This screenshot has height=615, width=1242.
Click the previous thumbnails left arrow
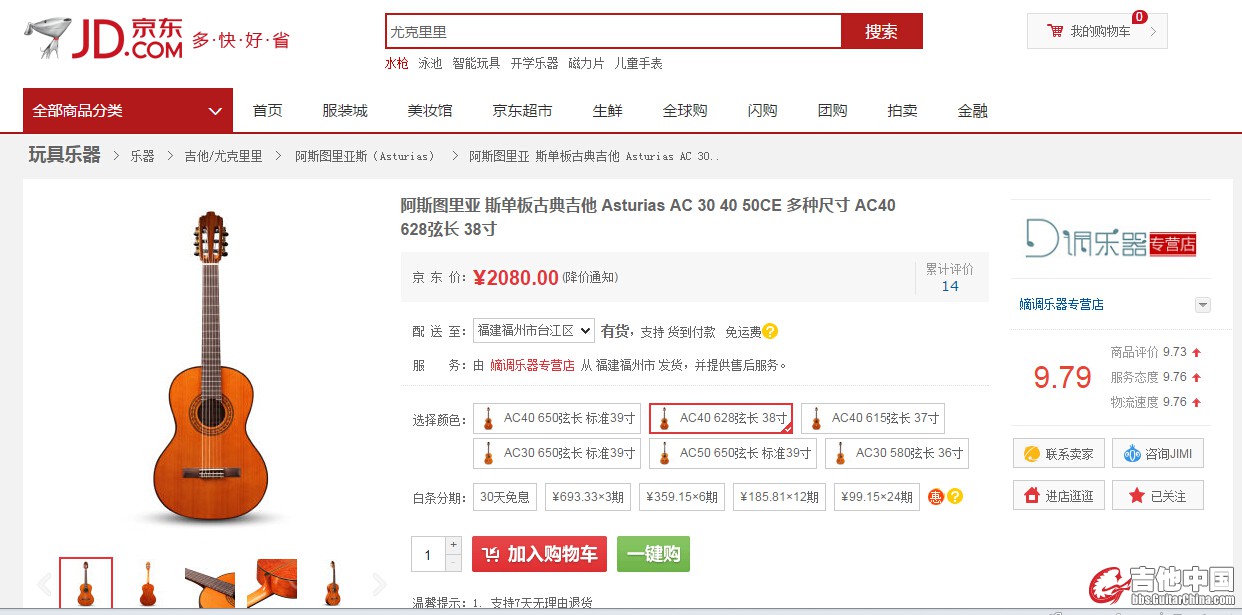(44, 584)
